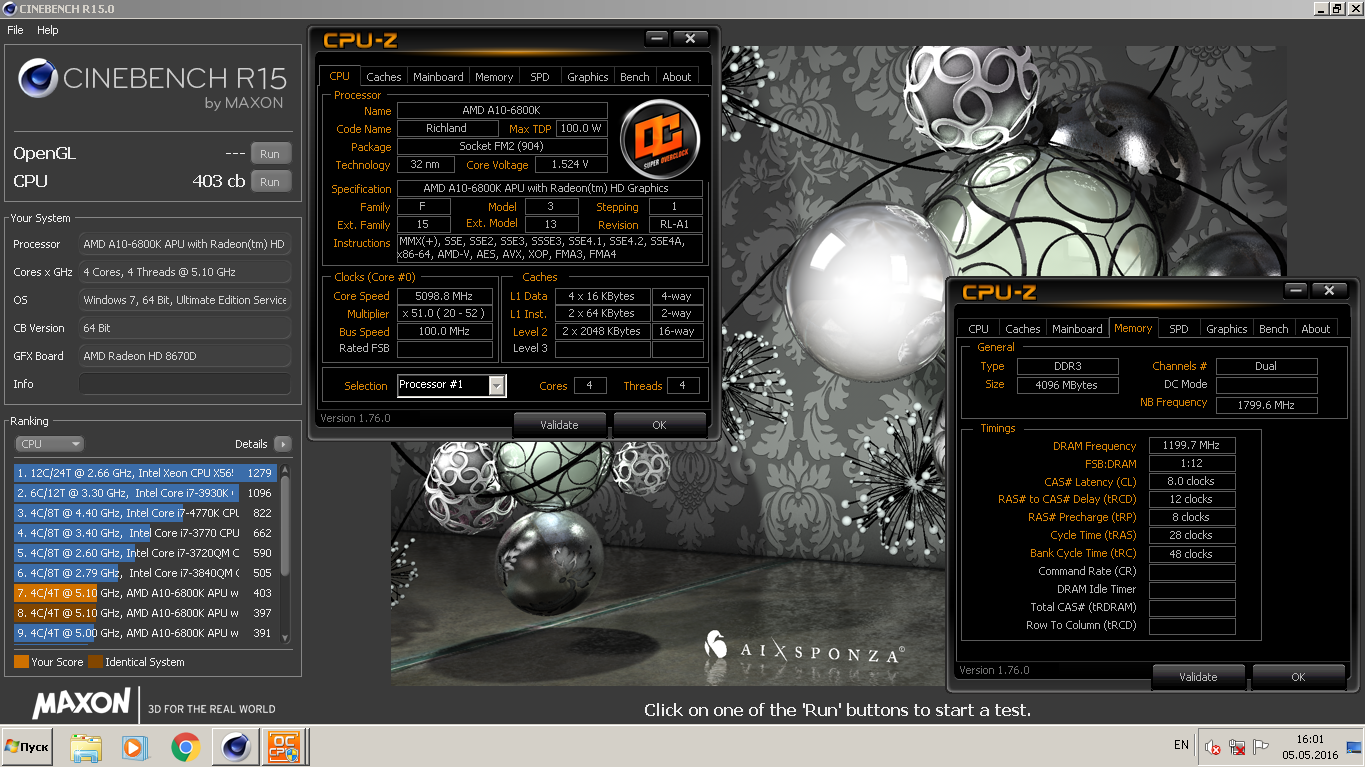
Task: Switch to Graphics tab in Memory CPU-Z window
Action: tap(1227, 329)
